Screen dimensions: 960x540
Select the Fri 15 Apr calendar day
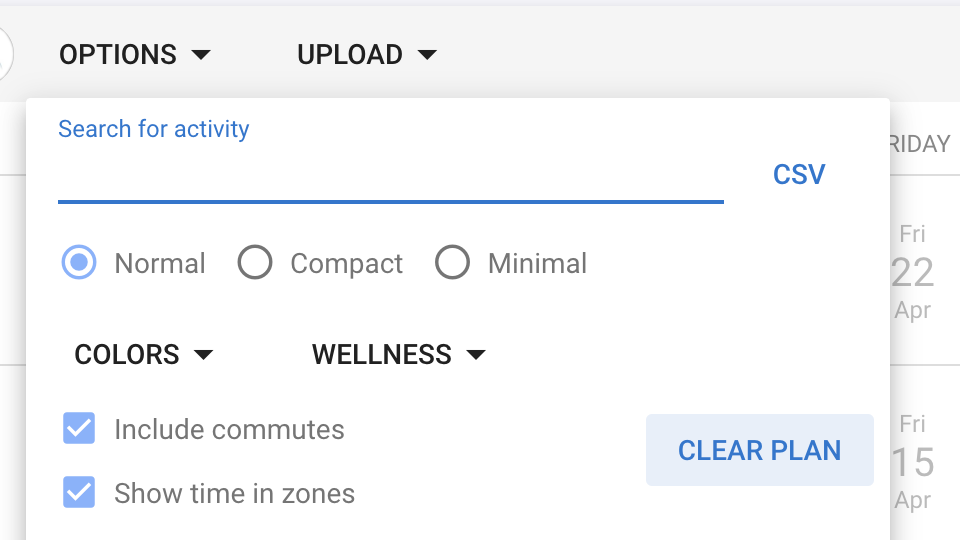click(913, 462)
